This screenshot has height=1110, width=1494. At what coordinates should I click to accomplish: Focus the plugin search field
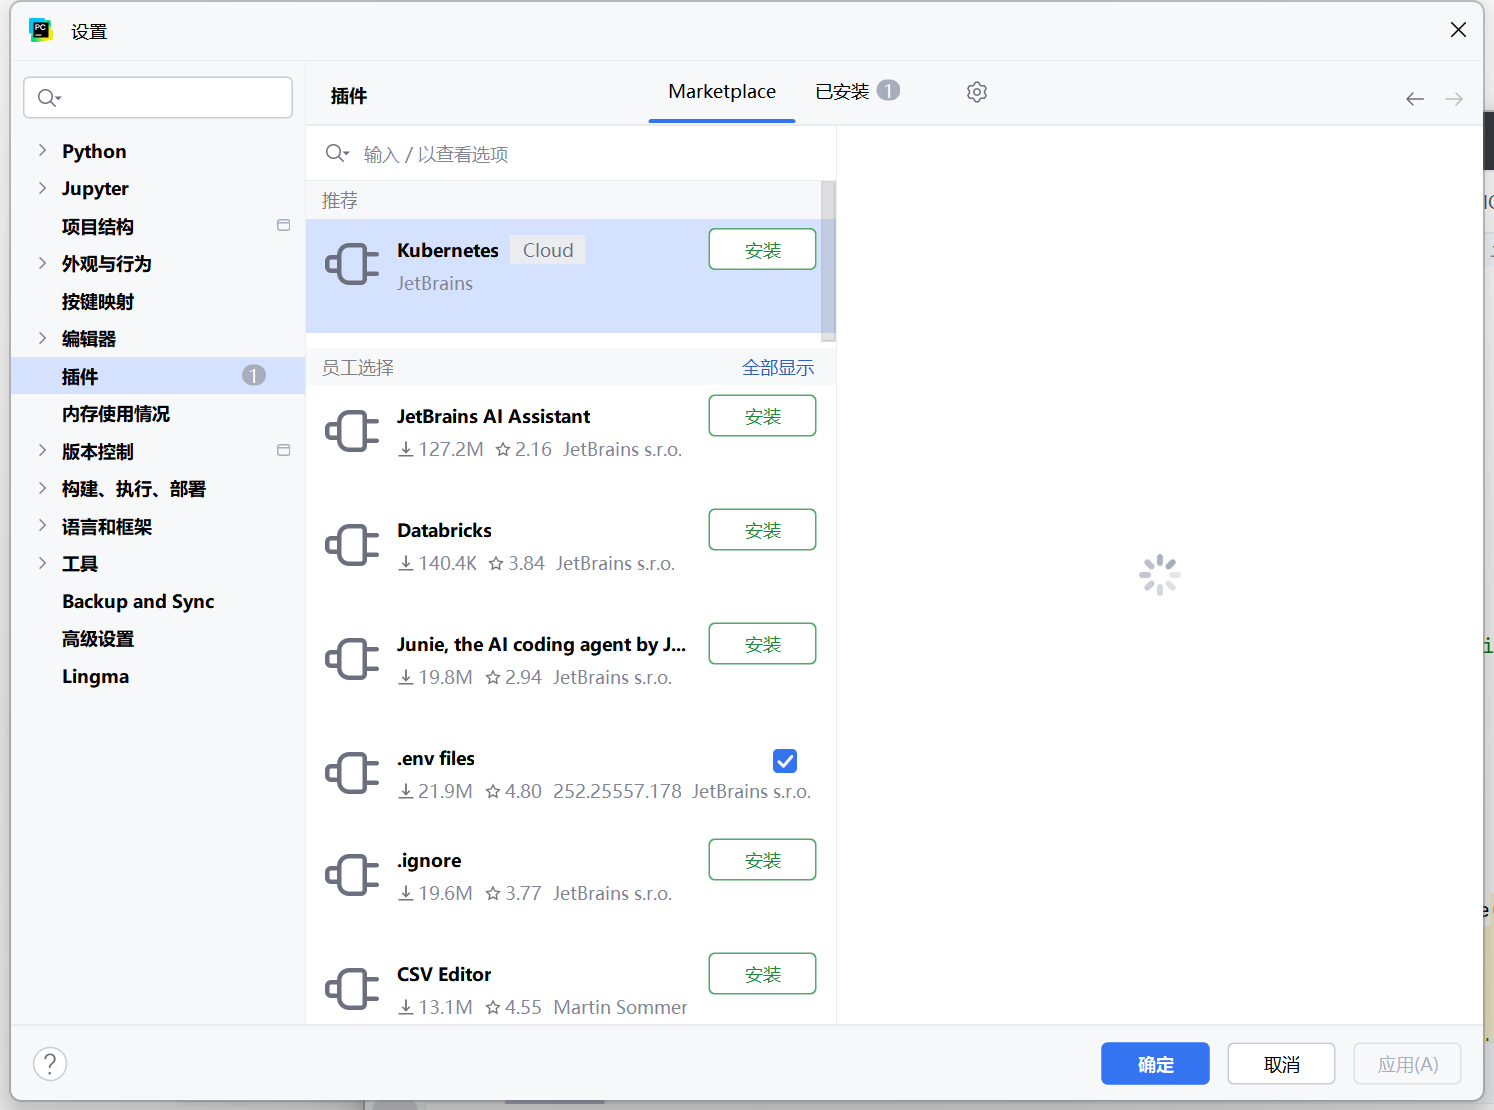[571, 153]
